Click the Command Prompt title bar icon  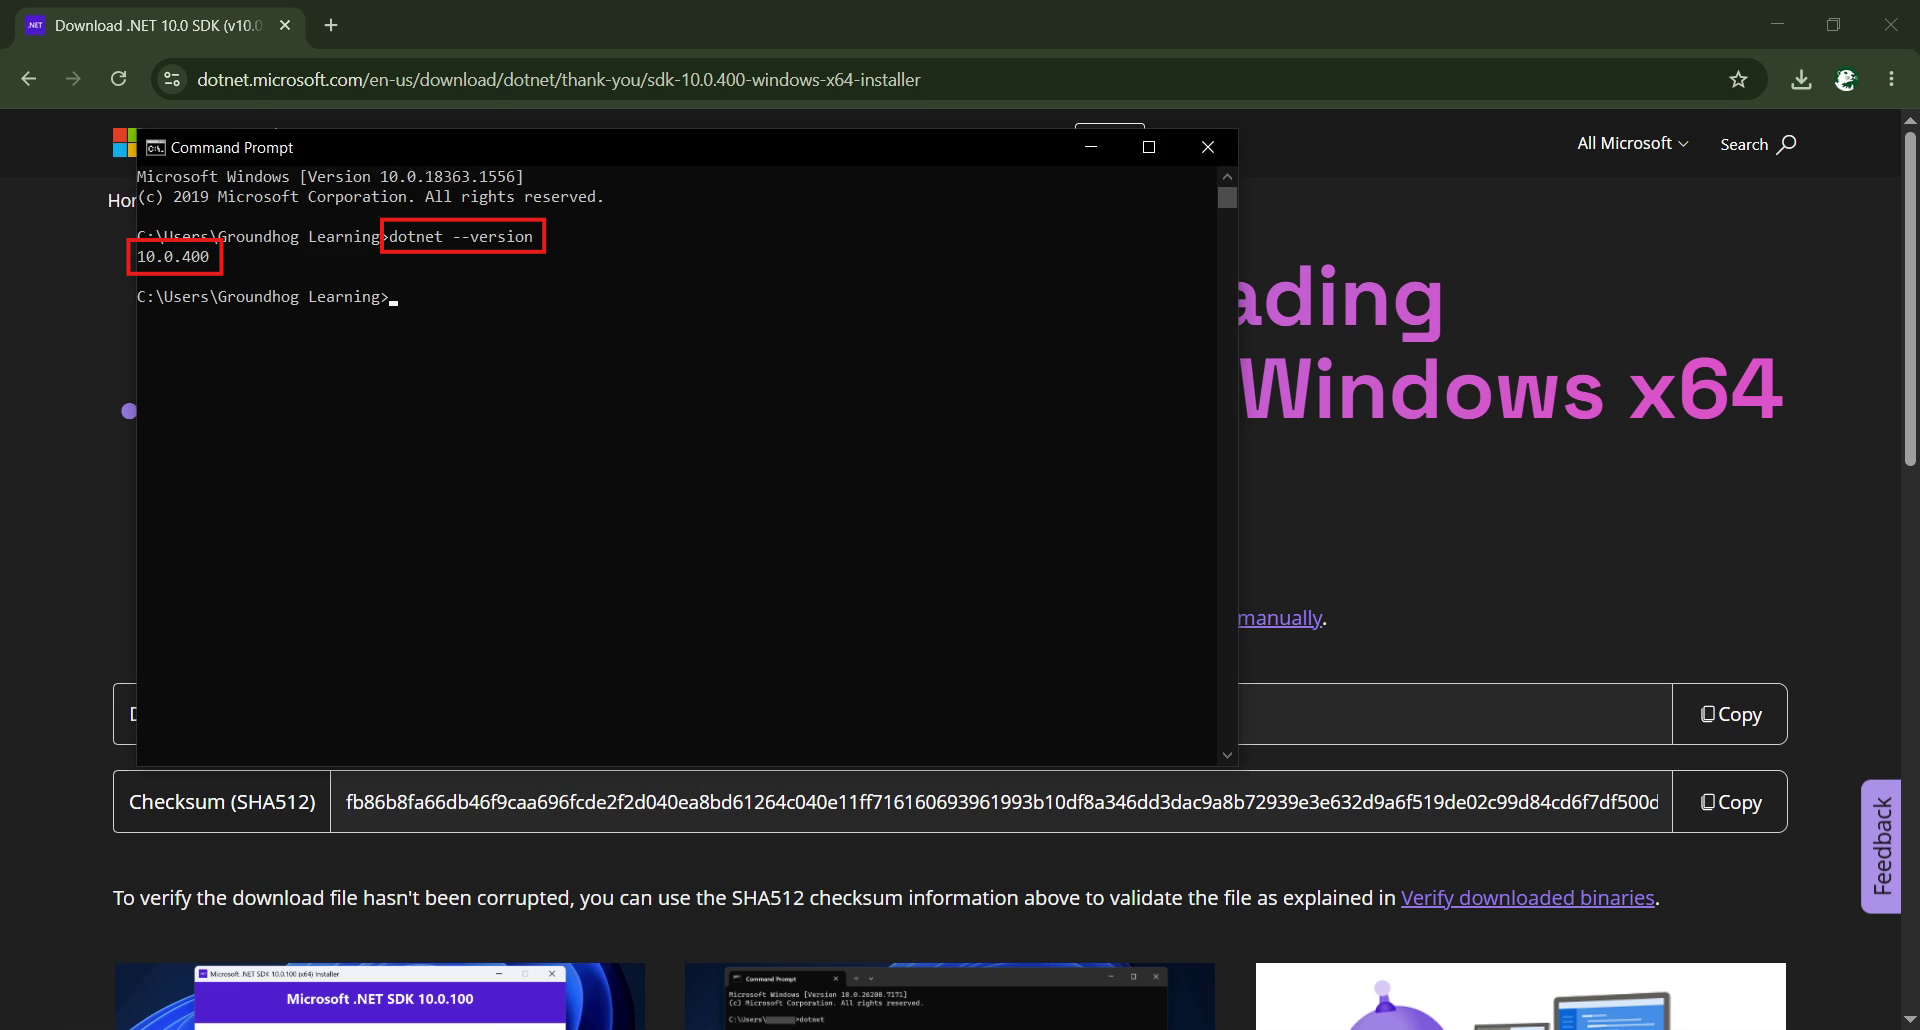156,148
